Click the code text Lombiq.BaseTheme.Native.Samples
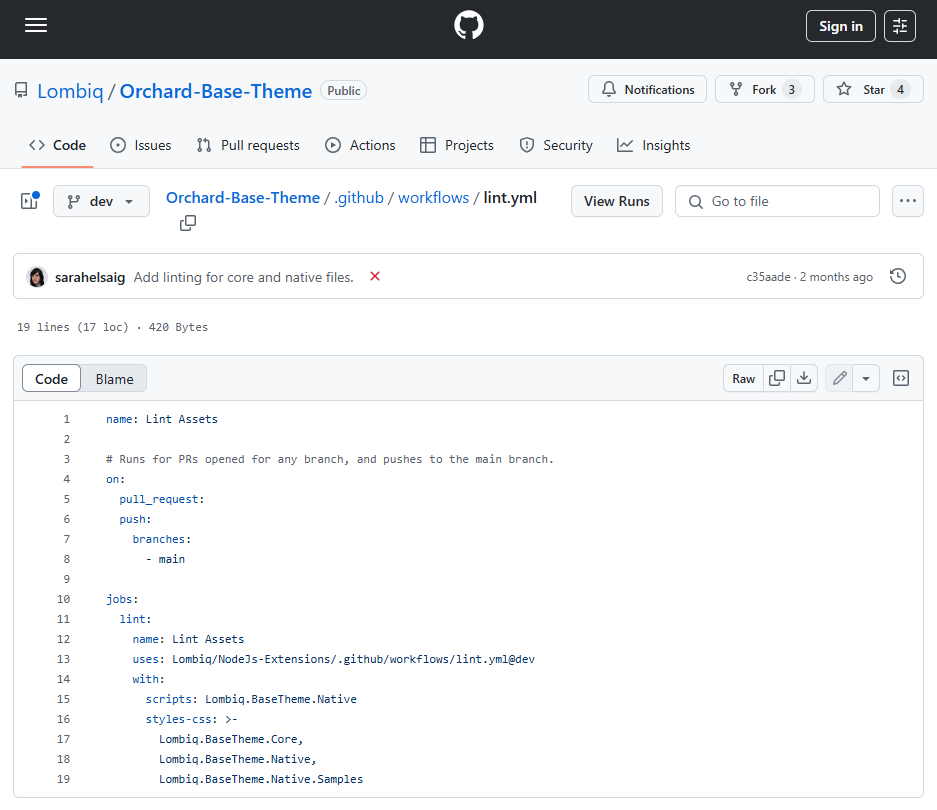Image resolution: width=937 pixels, height=810 pixels. [261, 779]
